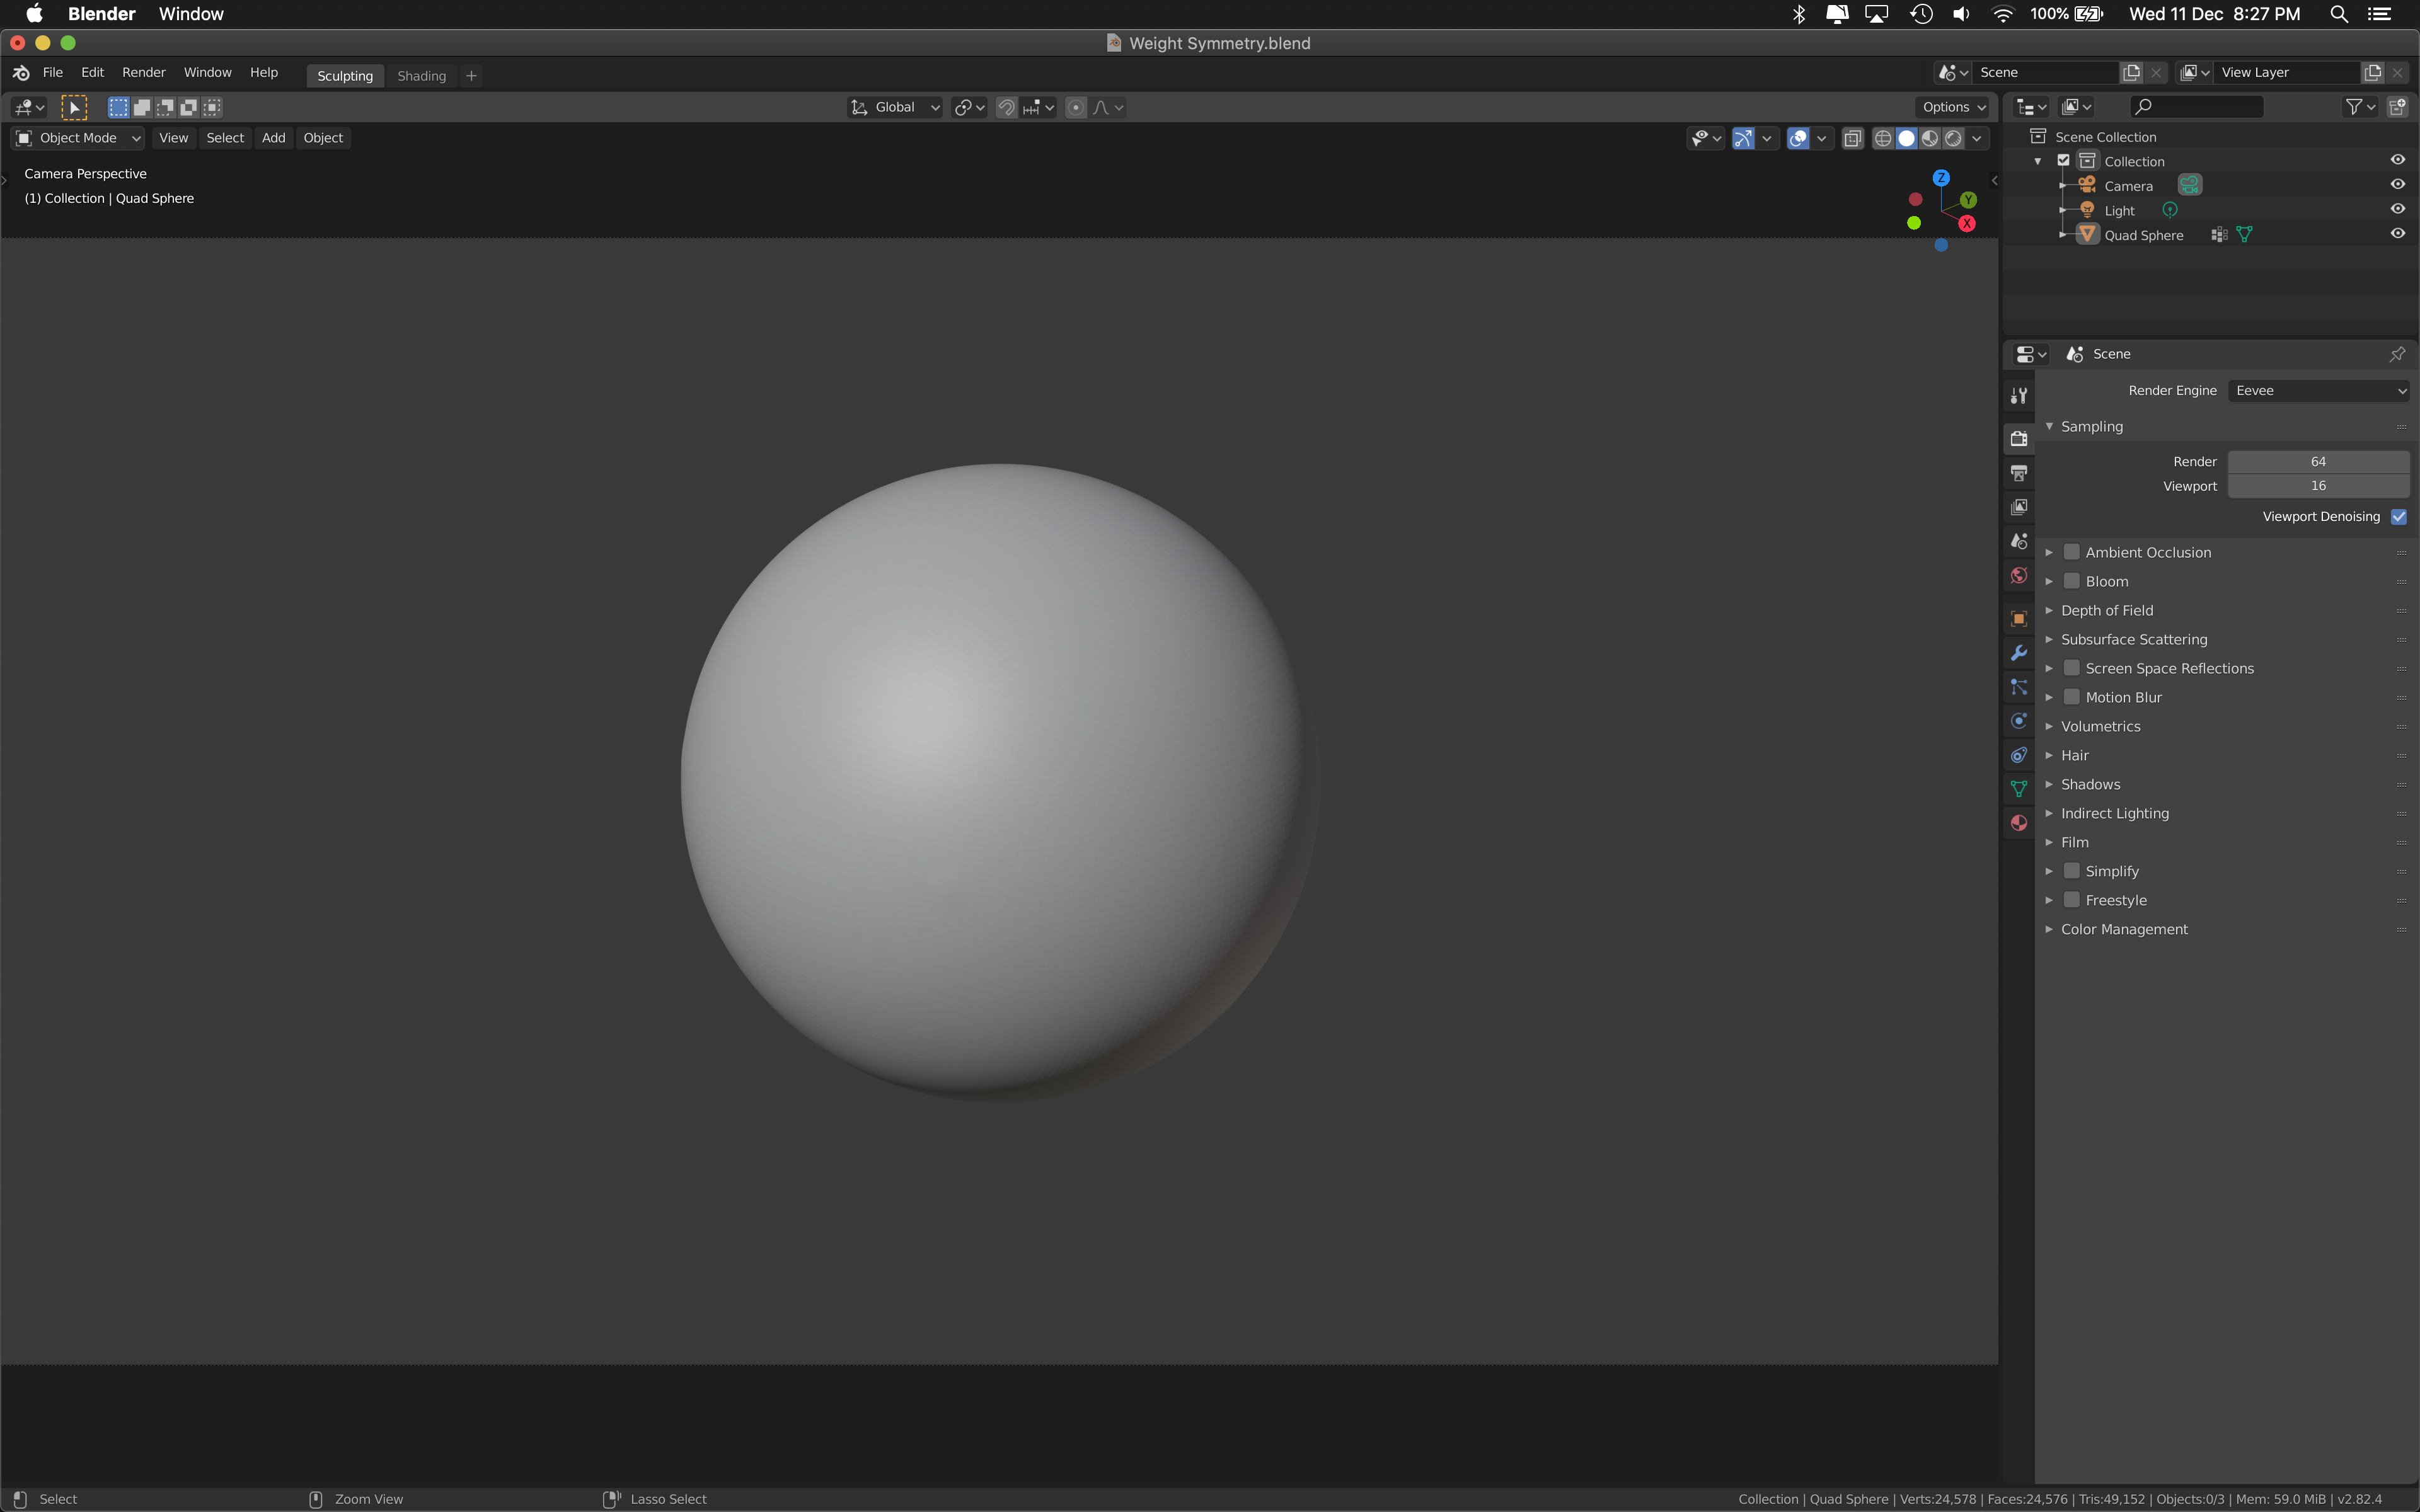Toggle viewport gizmos display

pyautogui.click(x=1743, y=138)
